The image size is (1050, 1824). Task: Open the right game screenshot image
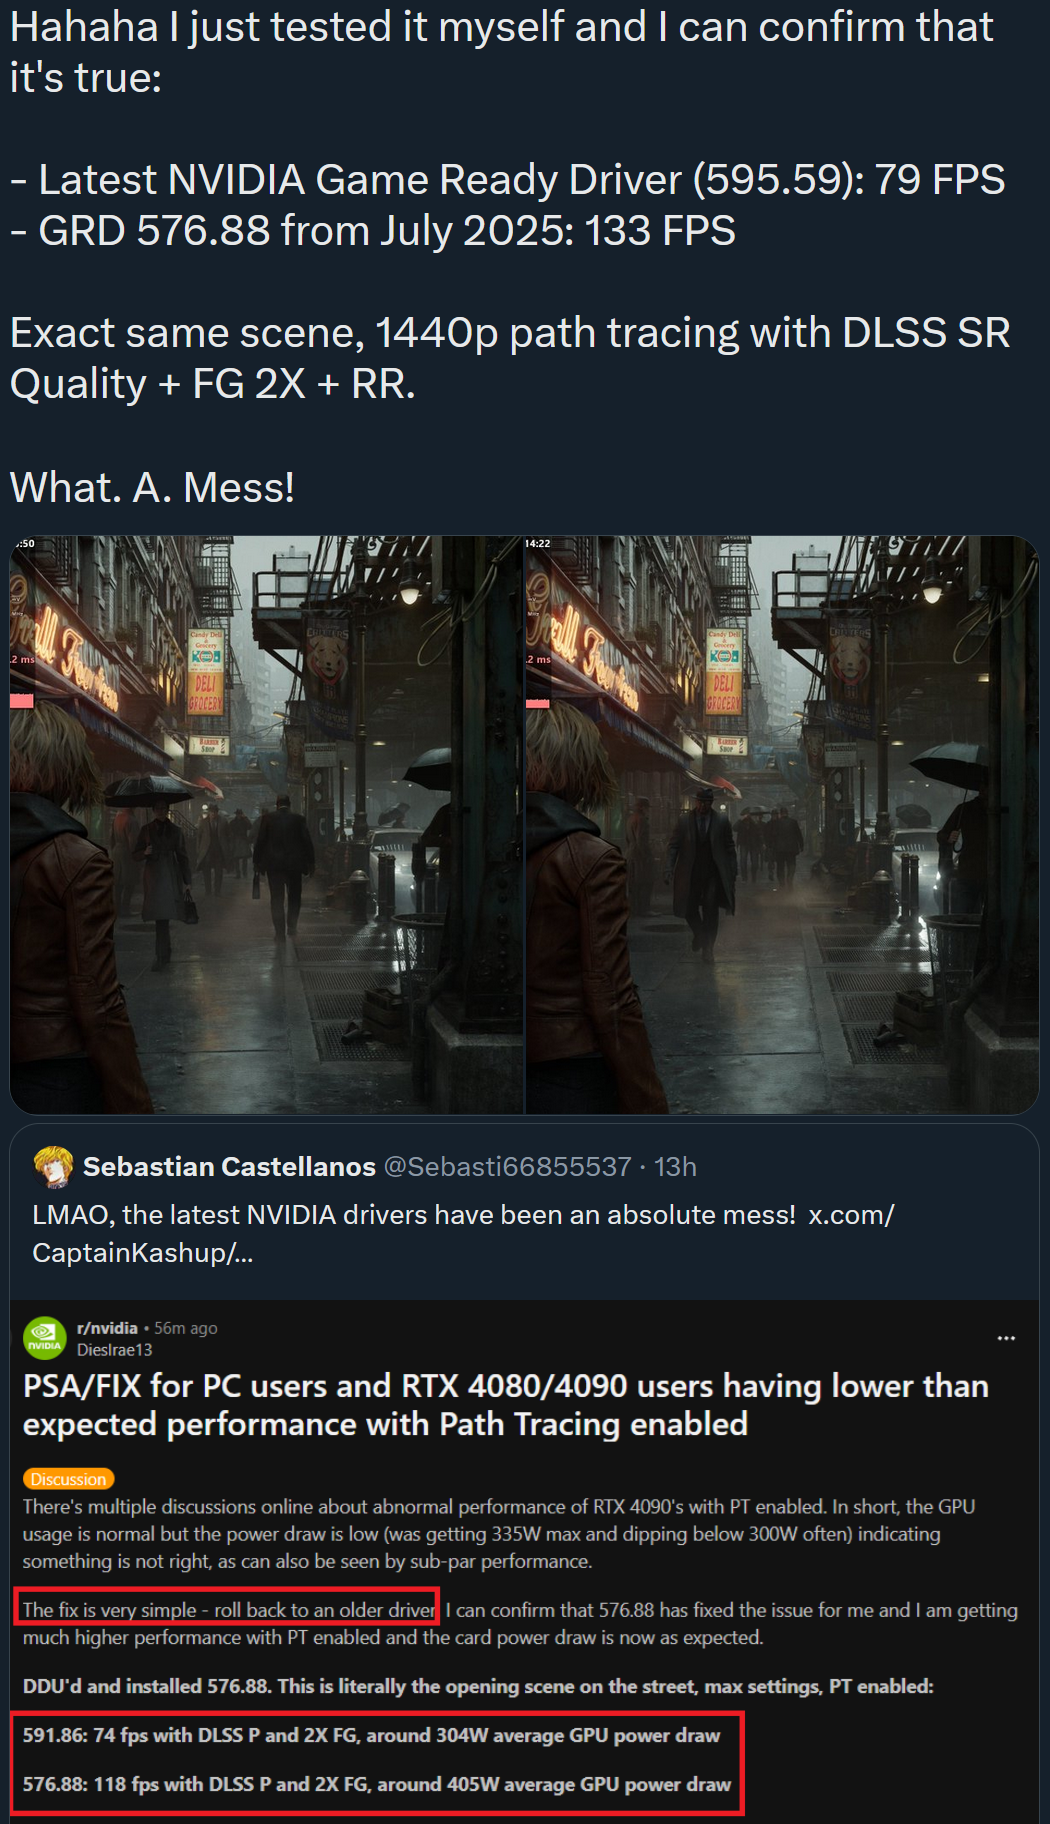point(782,825)
